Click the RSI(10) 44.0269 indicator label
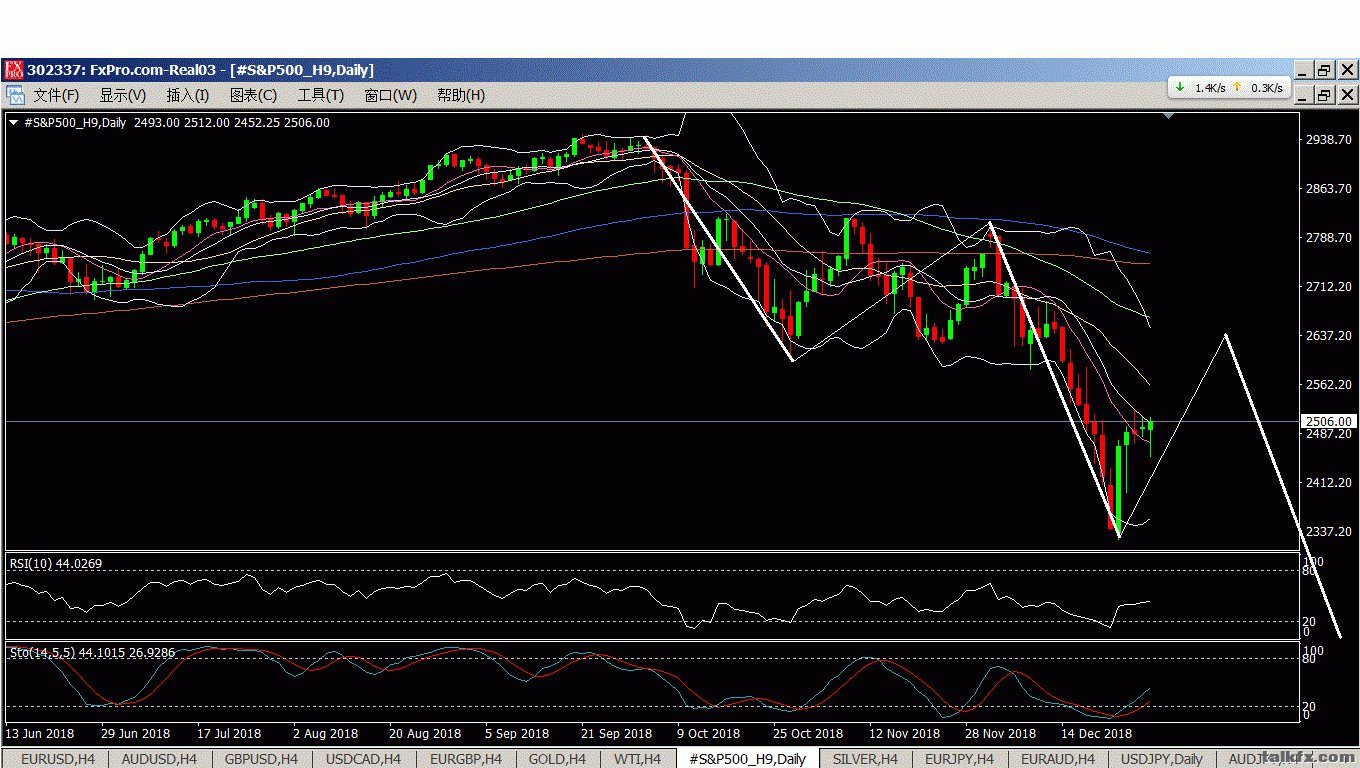The width and height of the screenshot is (1360, 768). (x=56, y=564)
